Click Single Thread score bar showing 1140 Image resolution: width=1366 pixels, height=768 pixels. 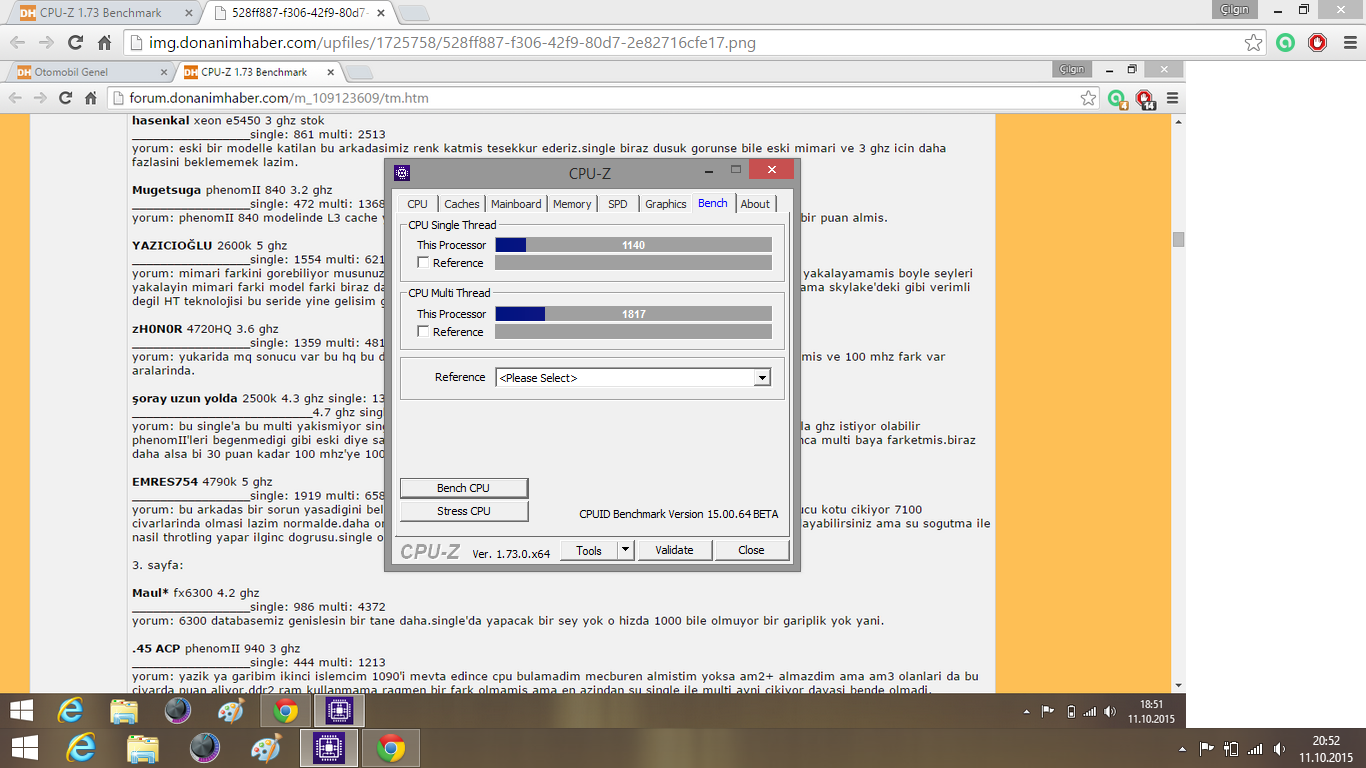click(633, 245)
